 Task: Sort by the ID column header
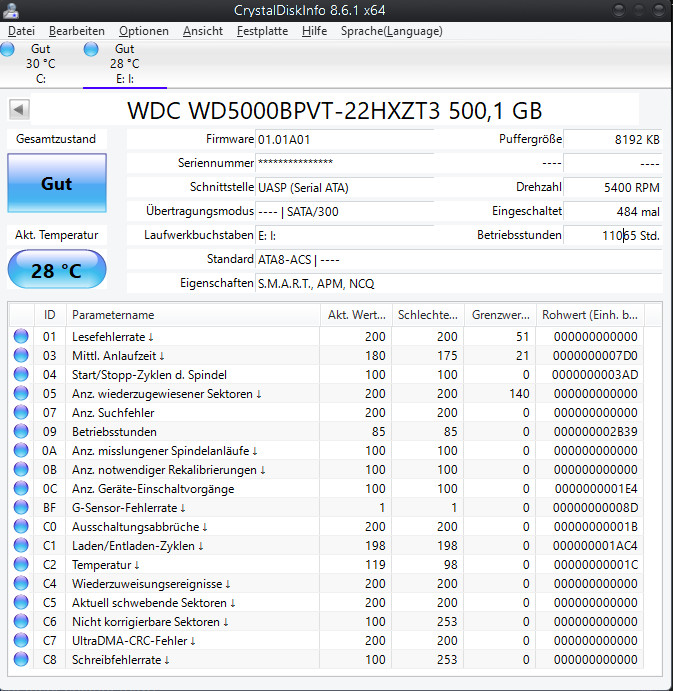coord(50,315)
